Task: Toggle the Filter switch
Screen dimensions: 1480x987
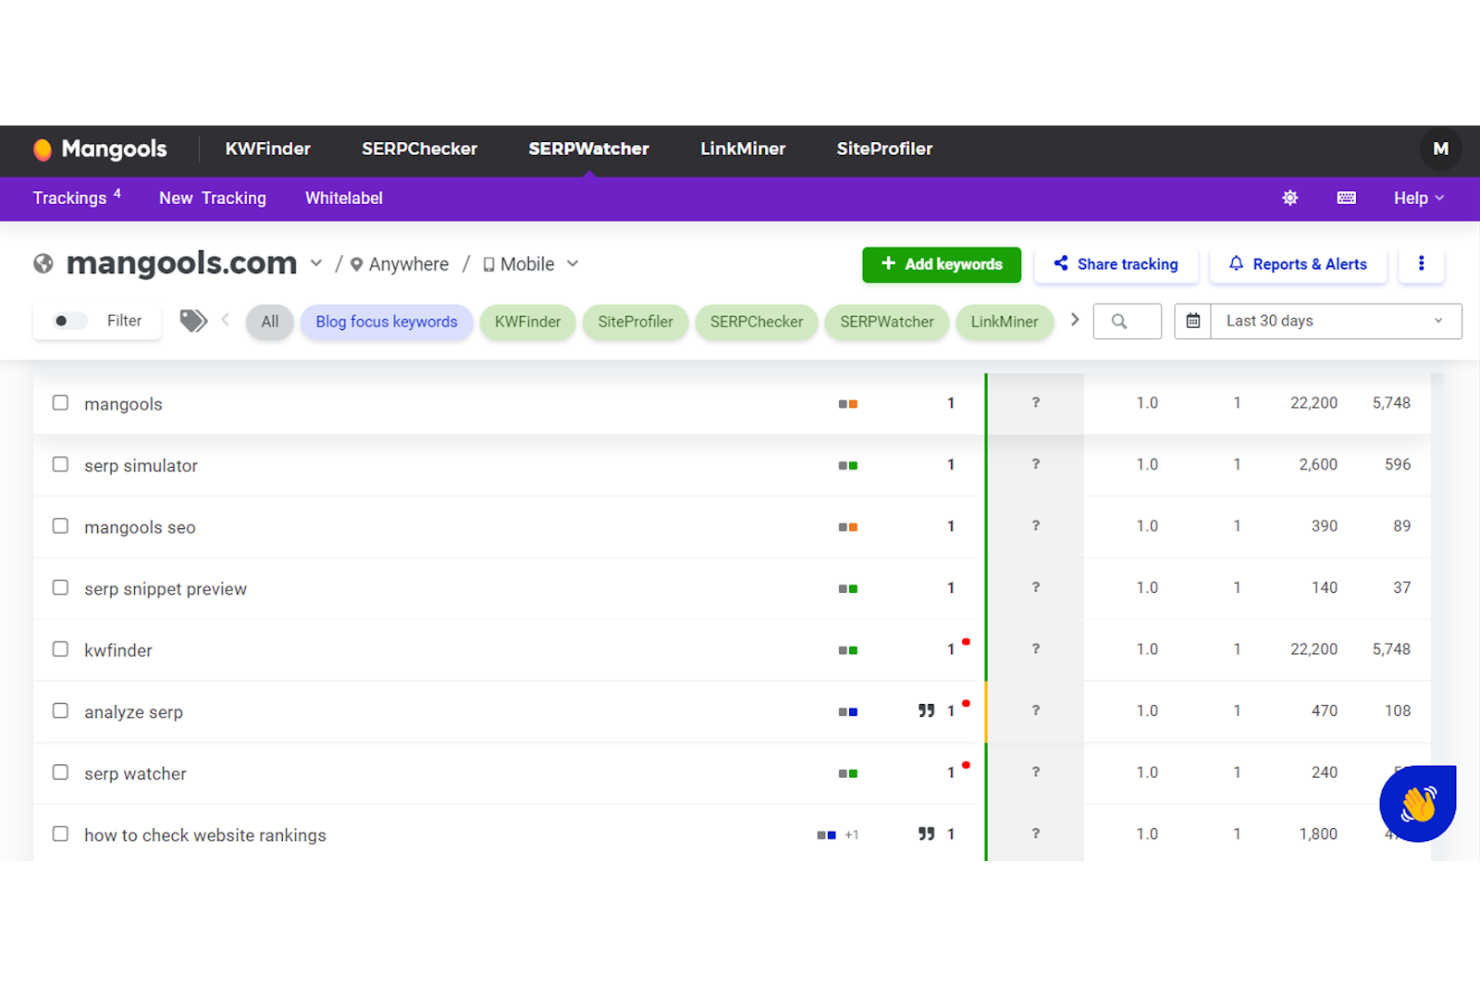Action: pos(69,321)
